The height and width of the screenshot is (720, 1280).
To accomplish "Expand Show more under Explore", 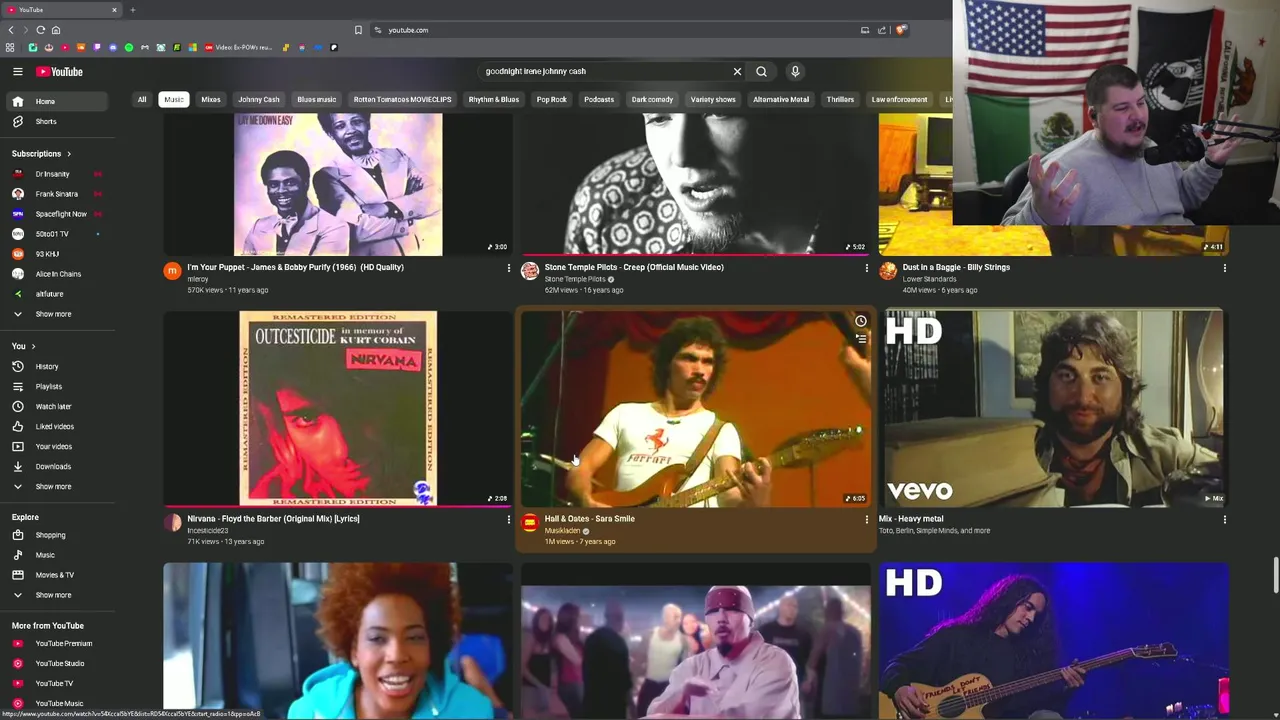I will [58, 595].
